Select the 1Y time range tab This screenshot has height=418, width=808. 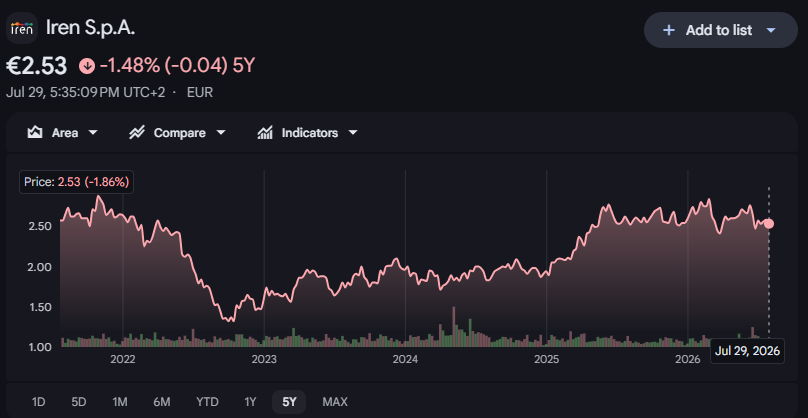(x=250, y=402)
